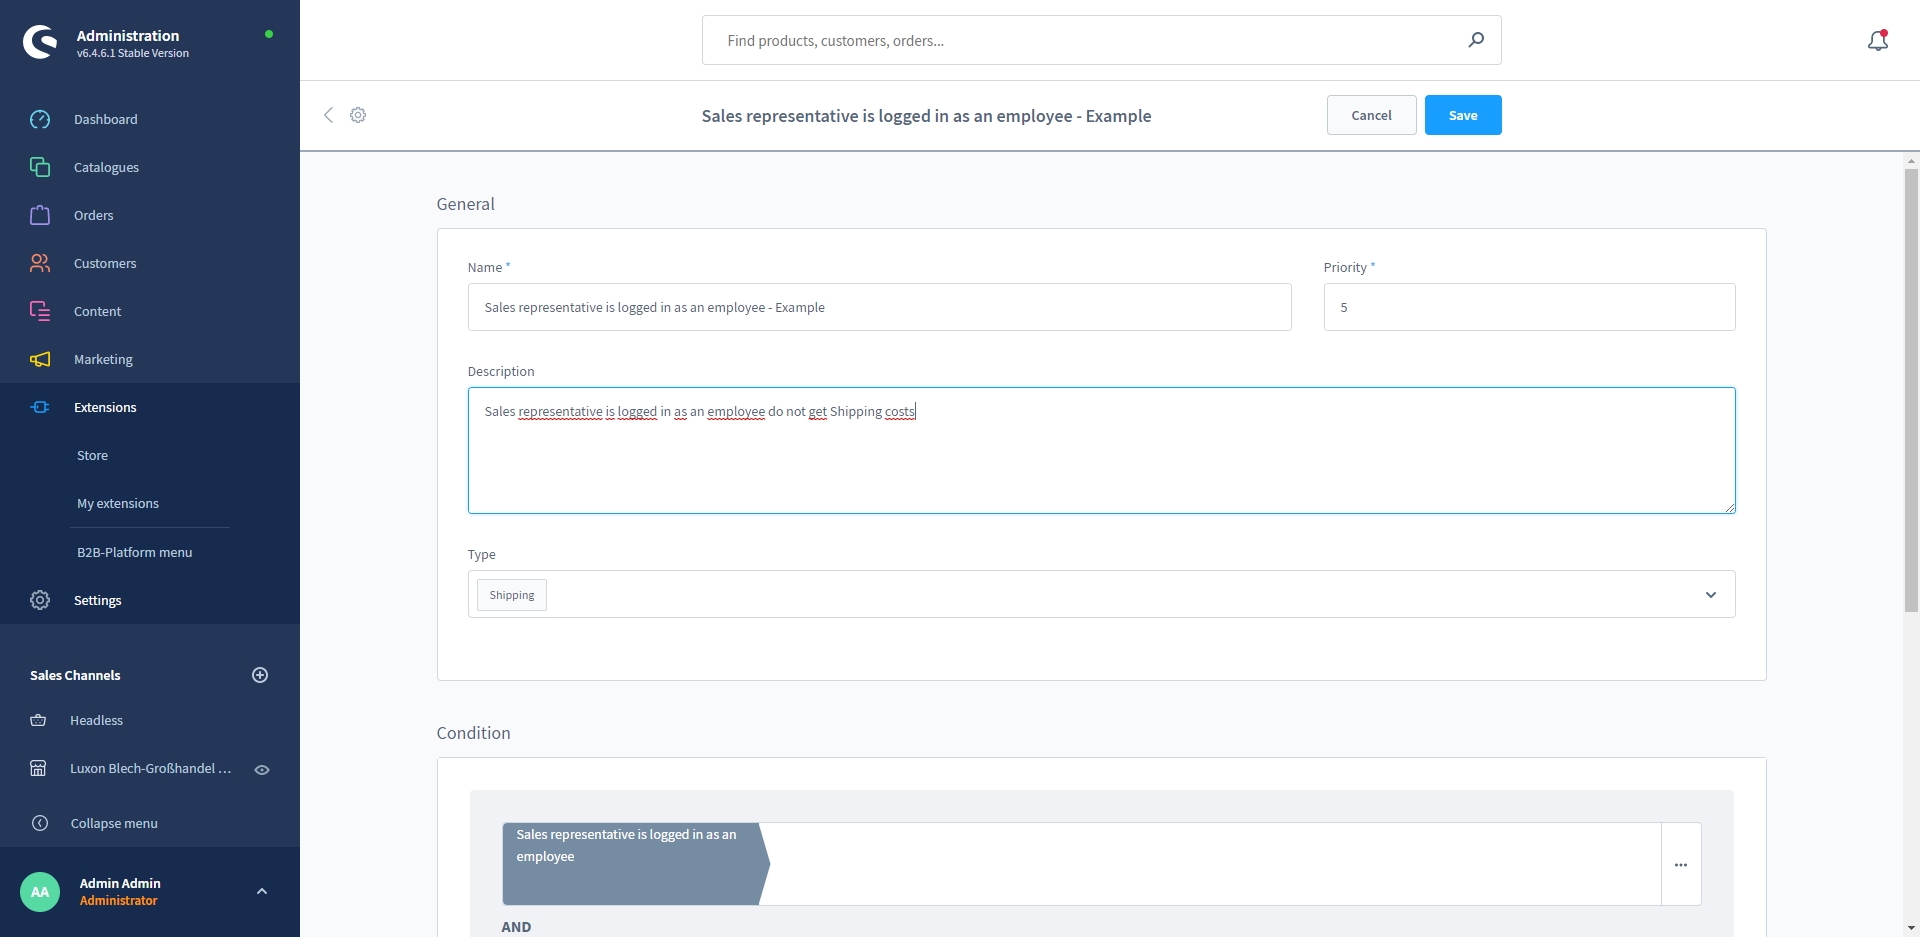
Task: Add a sales channel with plus icon
Action: coord(260,675)
